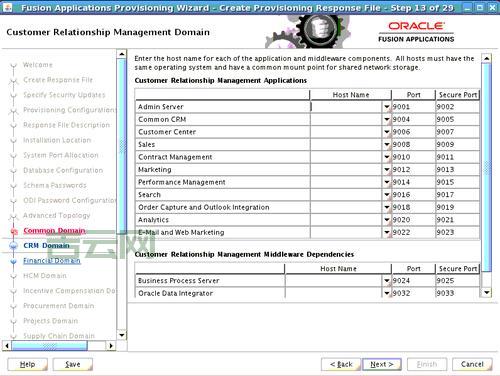Select the Customer Center row label

coord(167,132)
